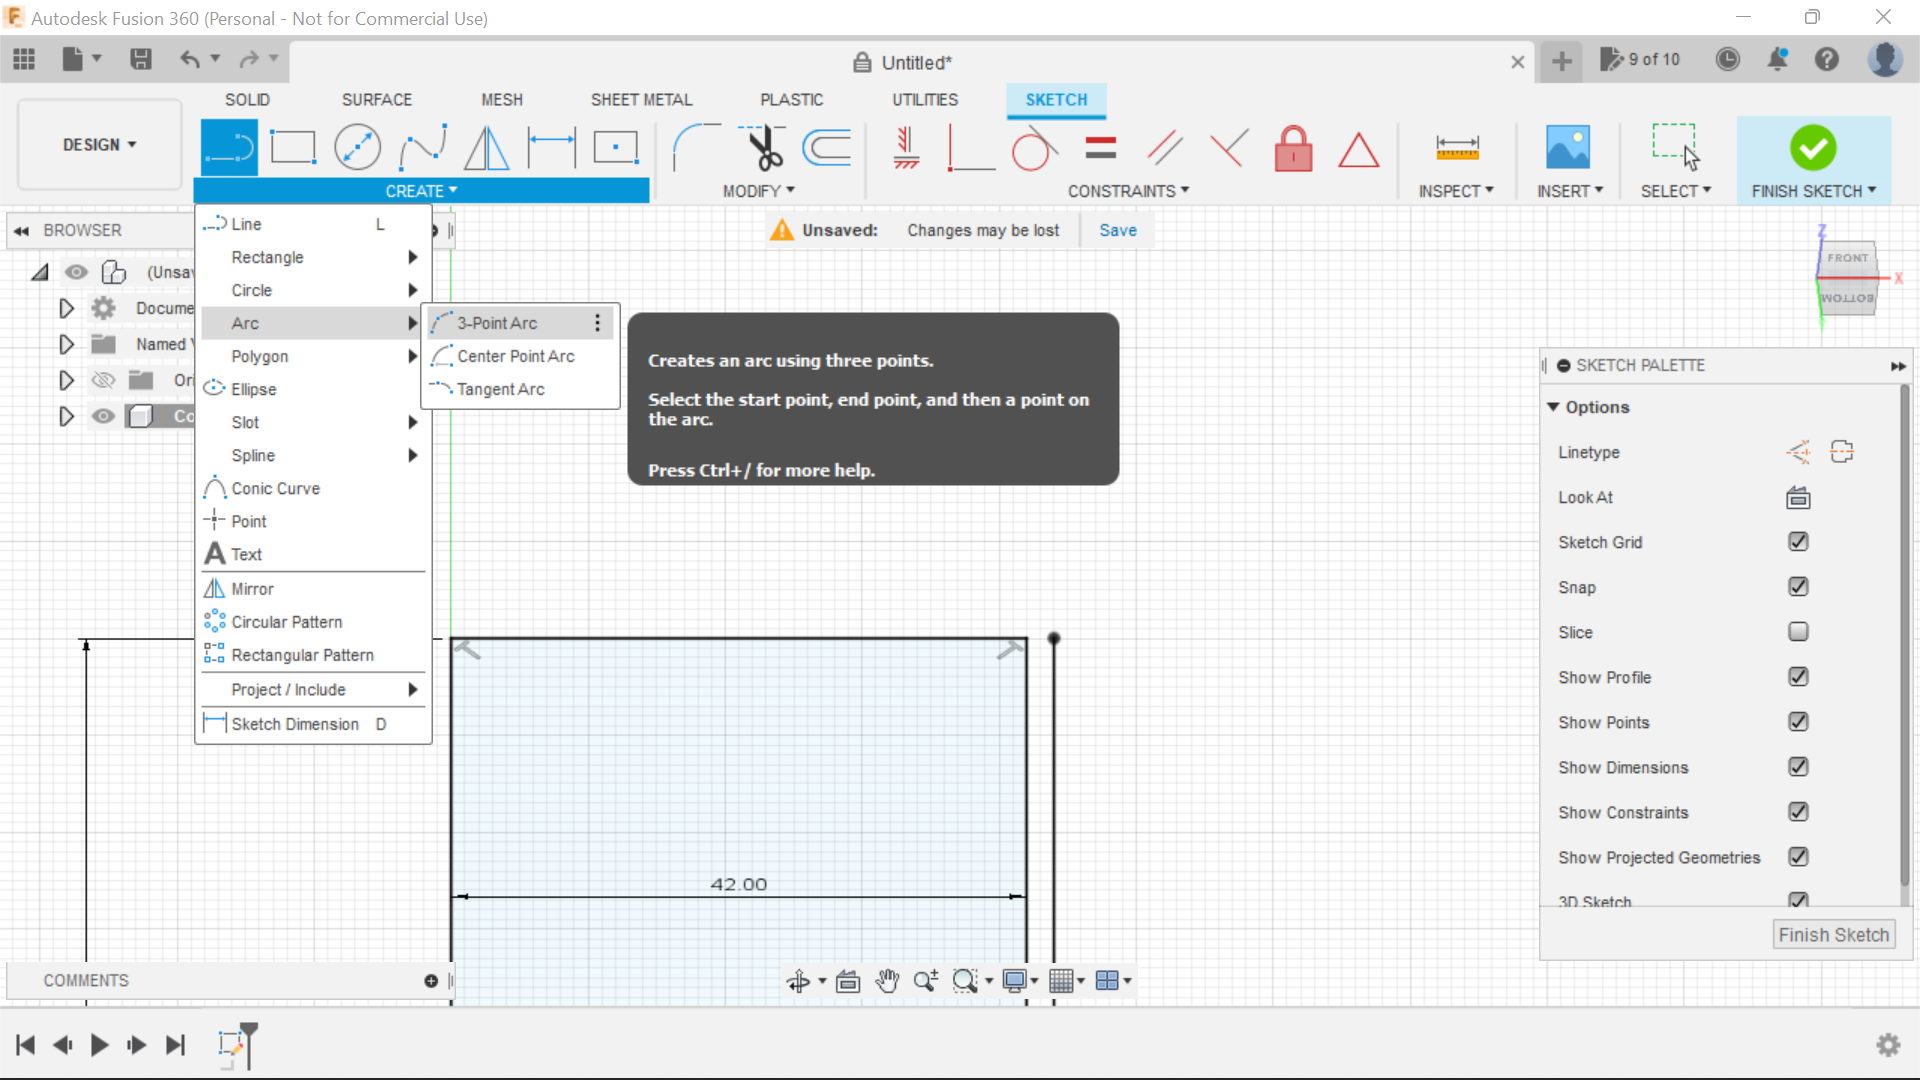Click the Measure ruler icon

click(x=1457, y=148)
